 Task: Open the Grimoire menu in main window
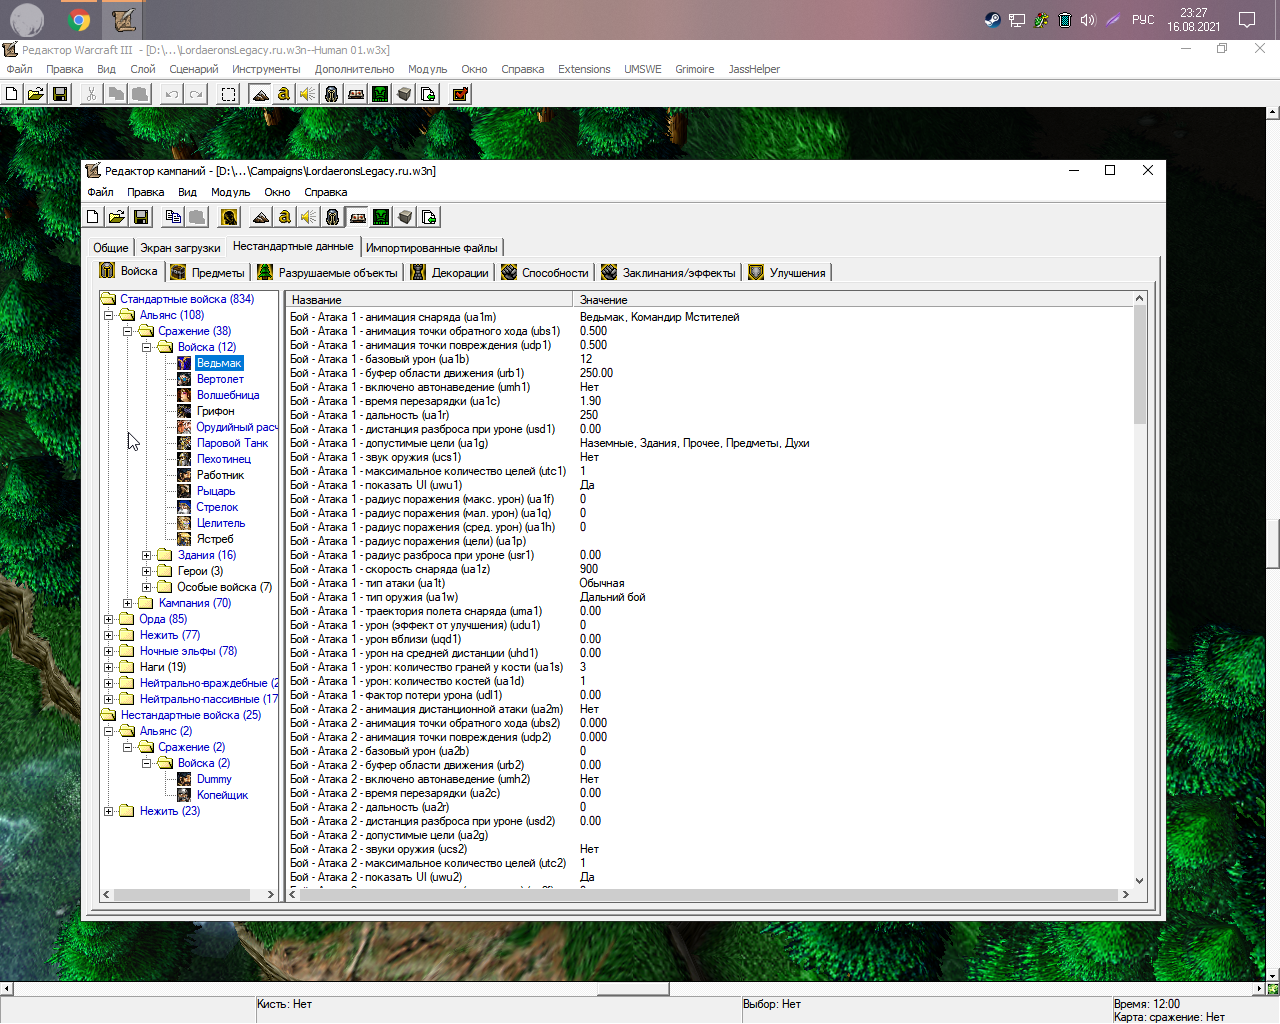pos(694,69)
